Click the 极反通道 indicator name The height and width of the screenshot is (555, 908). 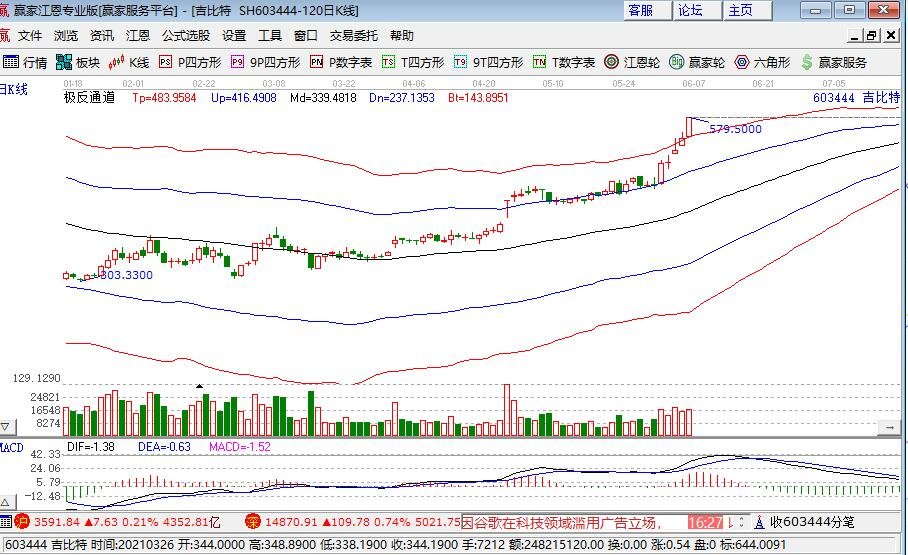pos(89,97)
